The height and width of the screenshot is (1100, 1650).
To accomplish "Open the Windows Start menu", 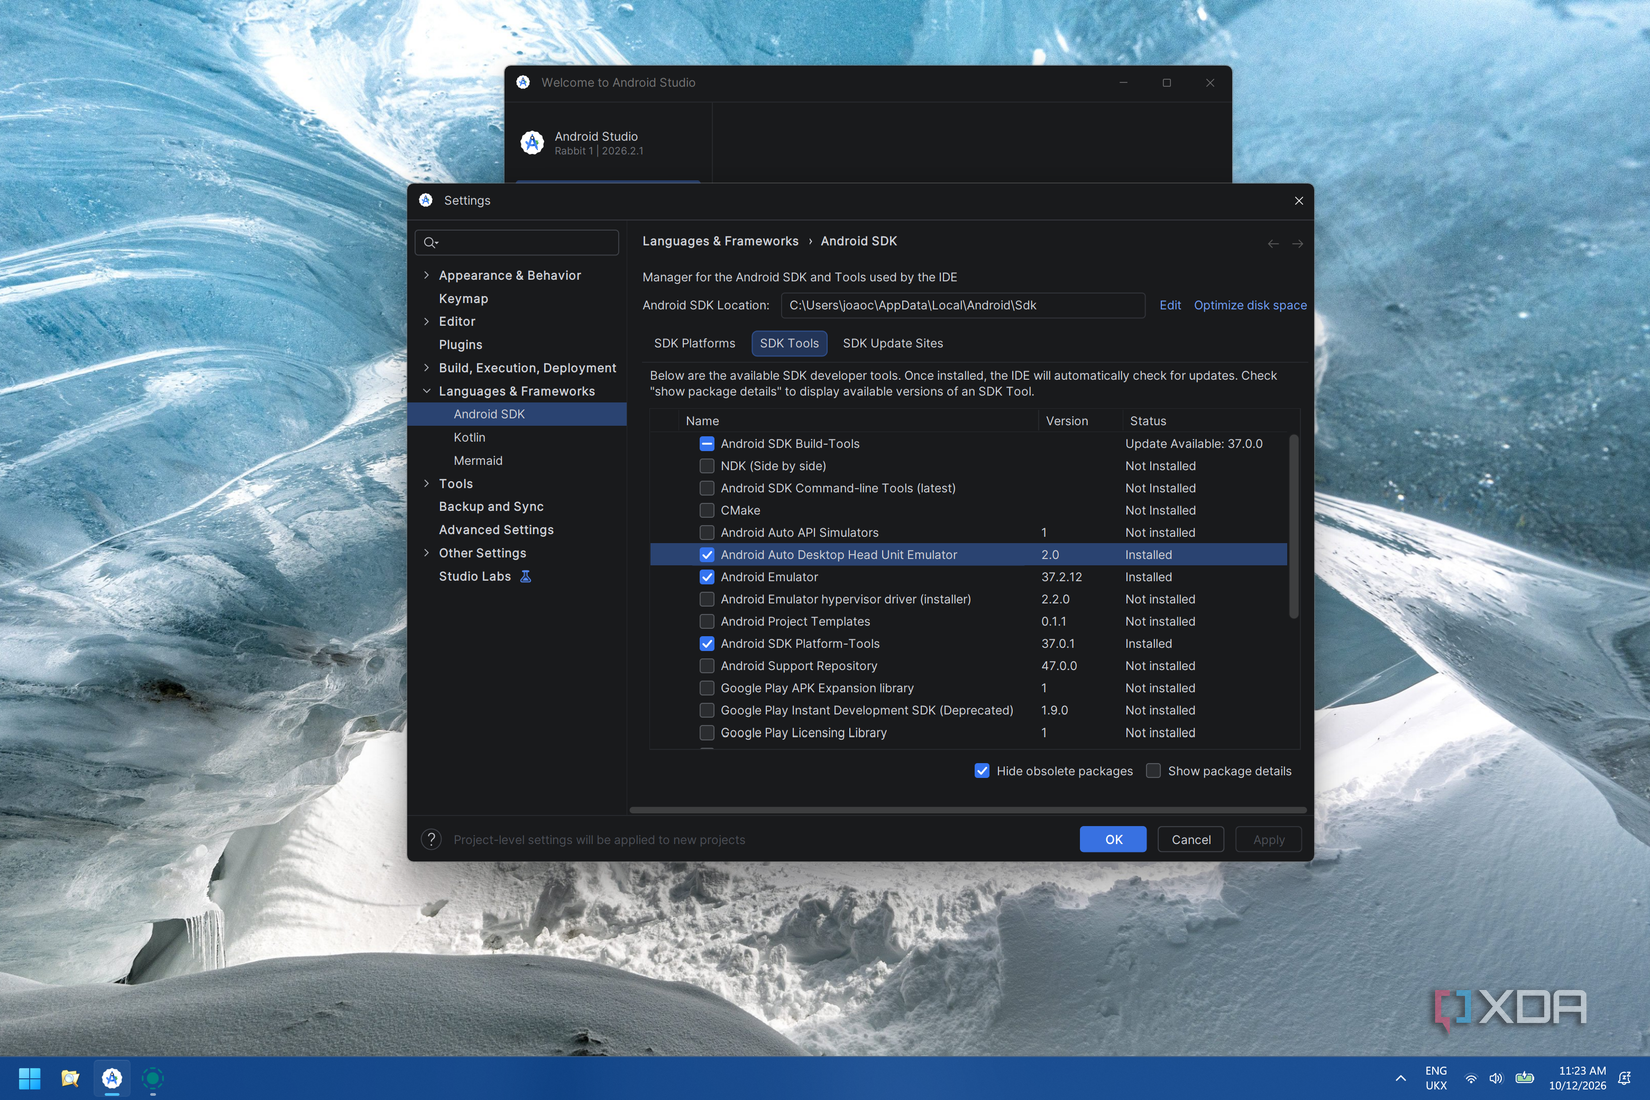I will (30, 1078).
